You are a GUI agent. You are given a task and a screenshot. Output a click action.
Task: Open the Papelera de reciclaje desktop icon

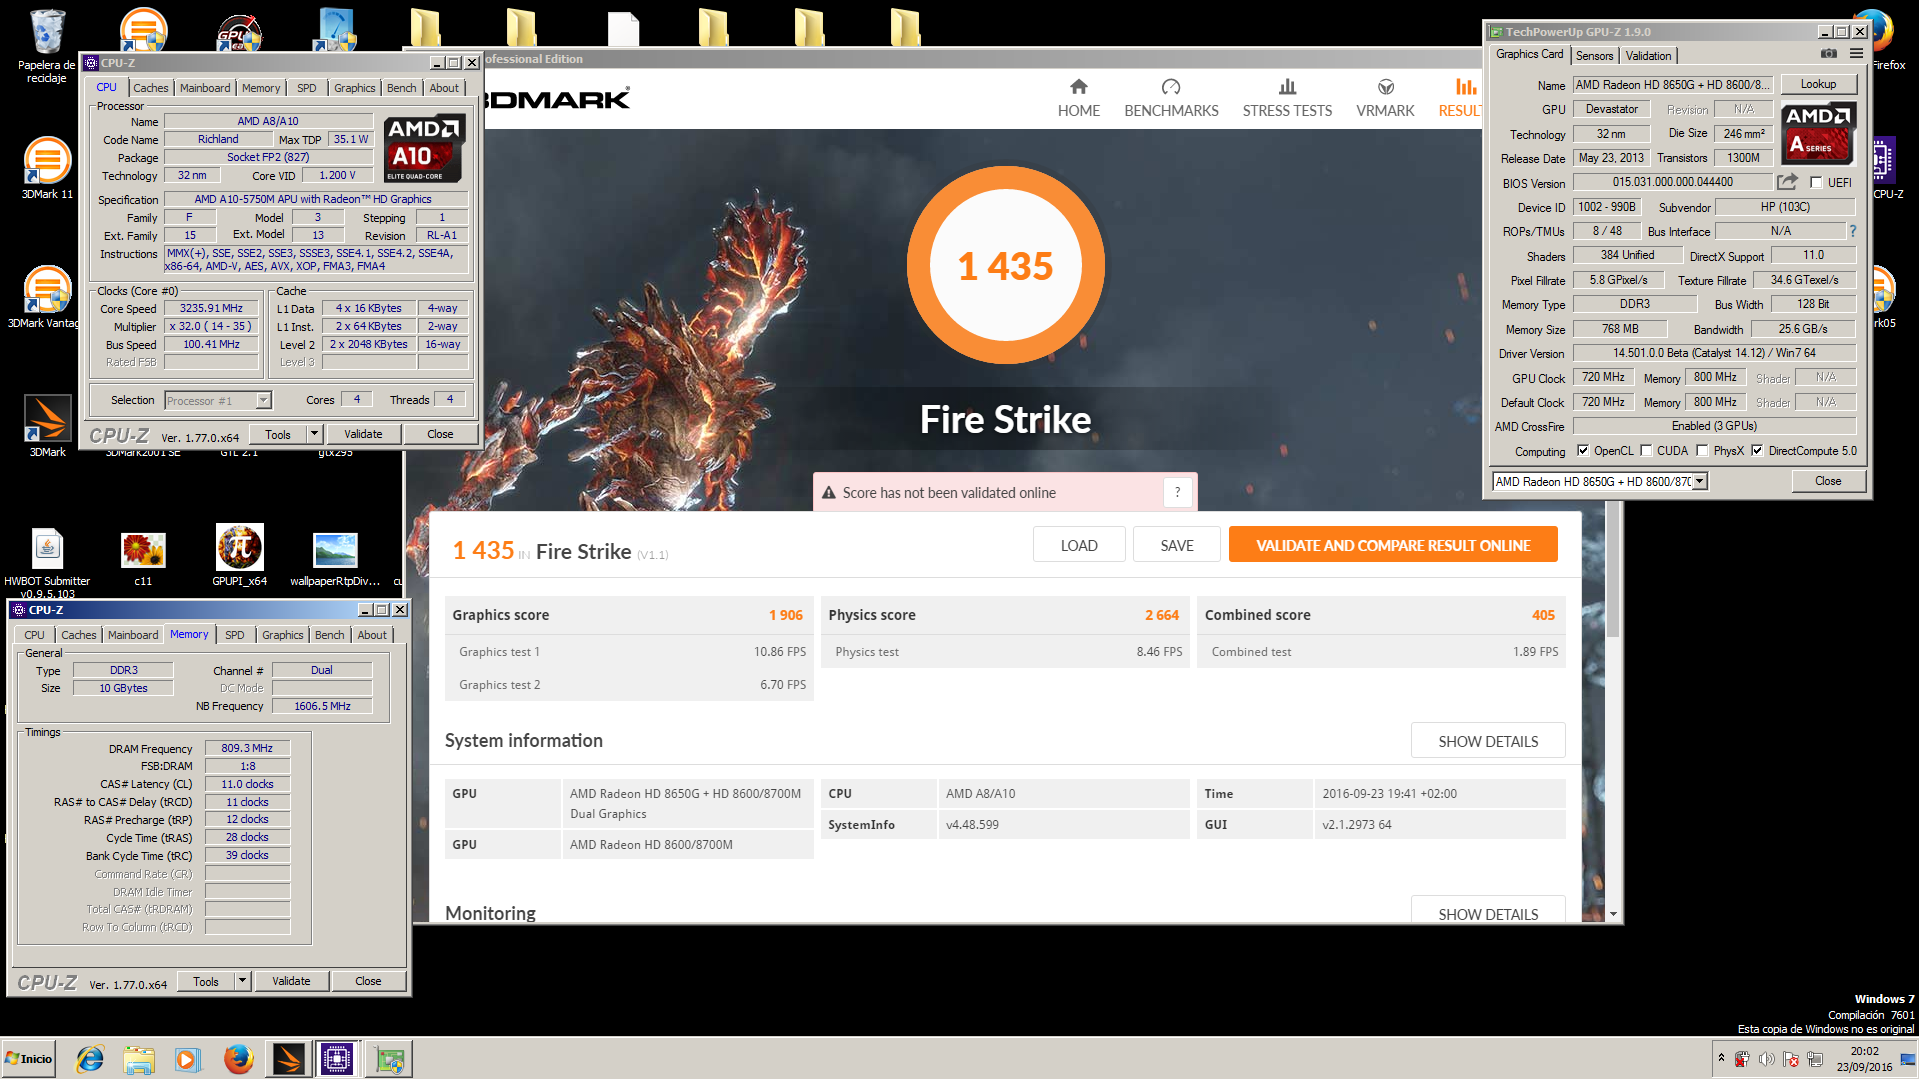click(46, 47)
